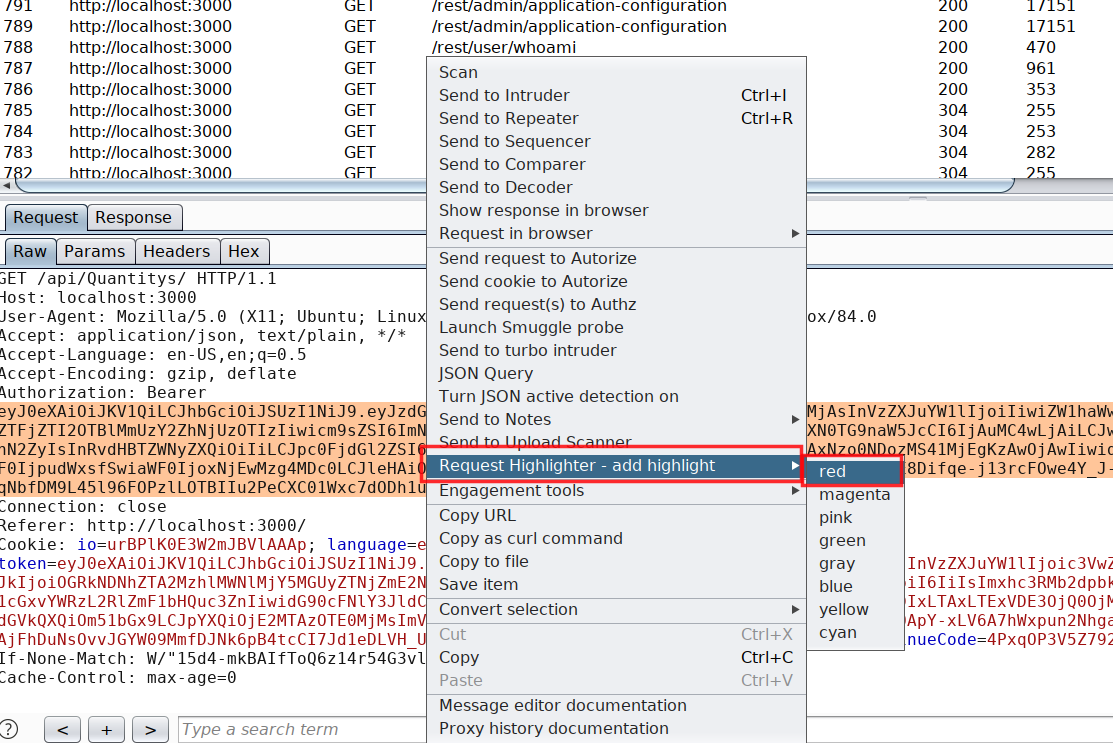1113x743 pixels.
Task: Expand Send to Notes submenu
Action: (616, 419)
